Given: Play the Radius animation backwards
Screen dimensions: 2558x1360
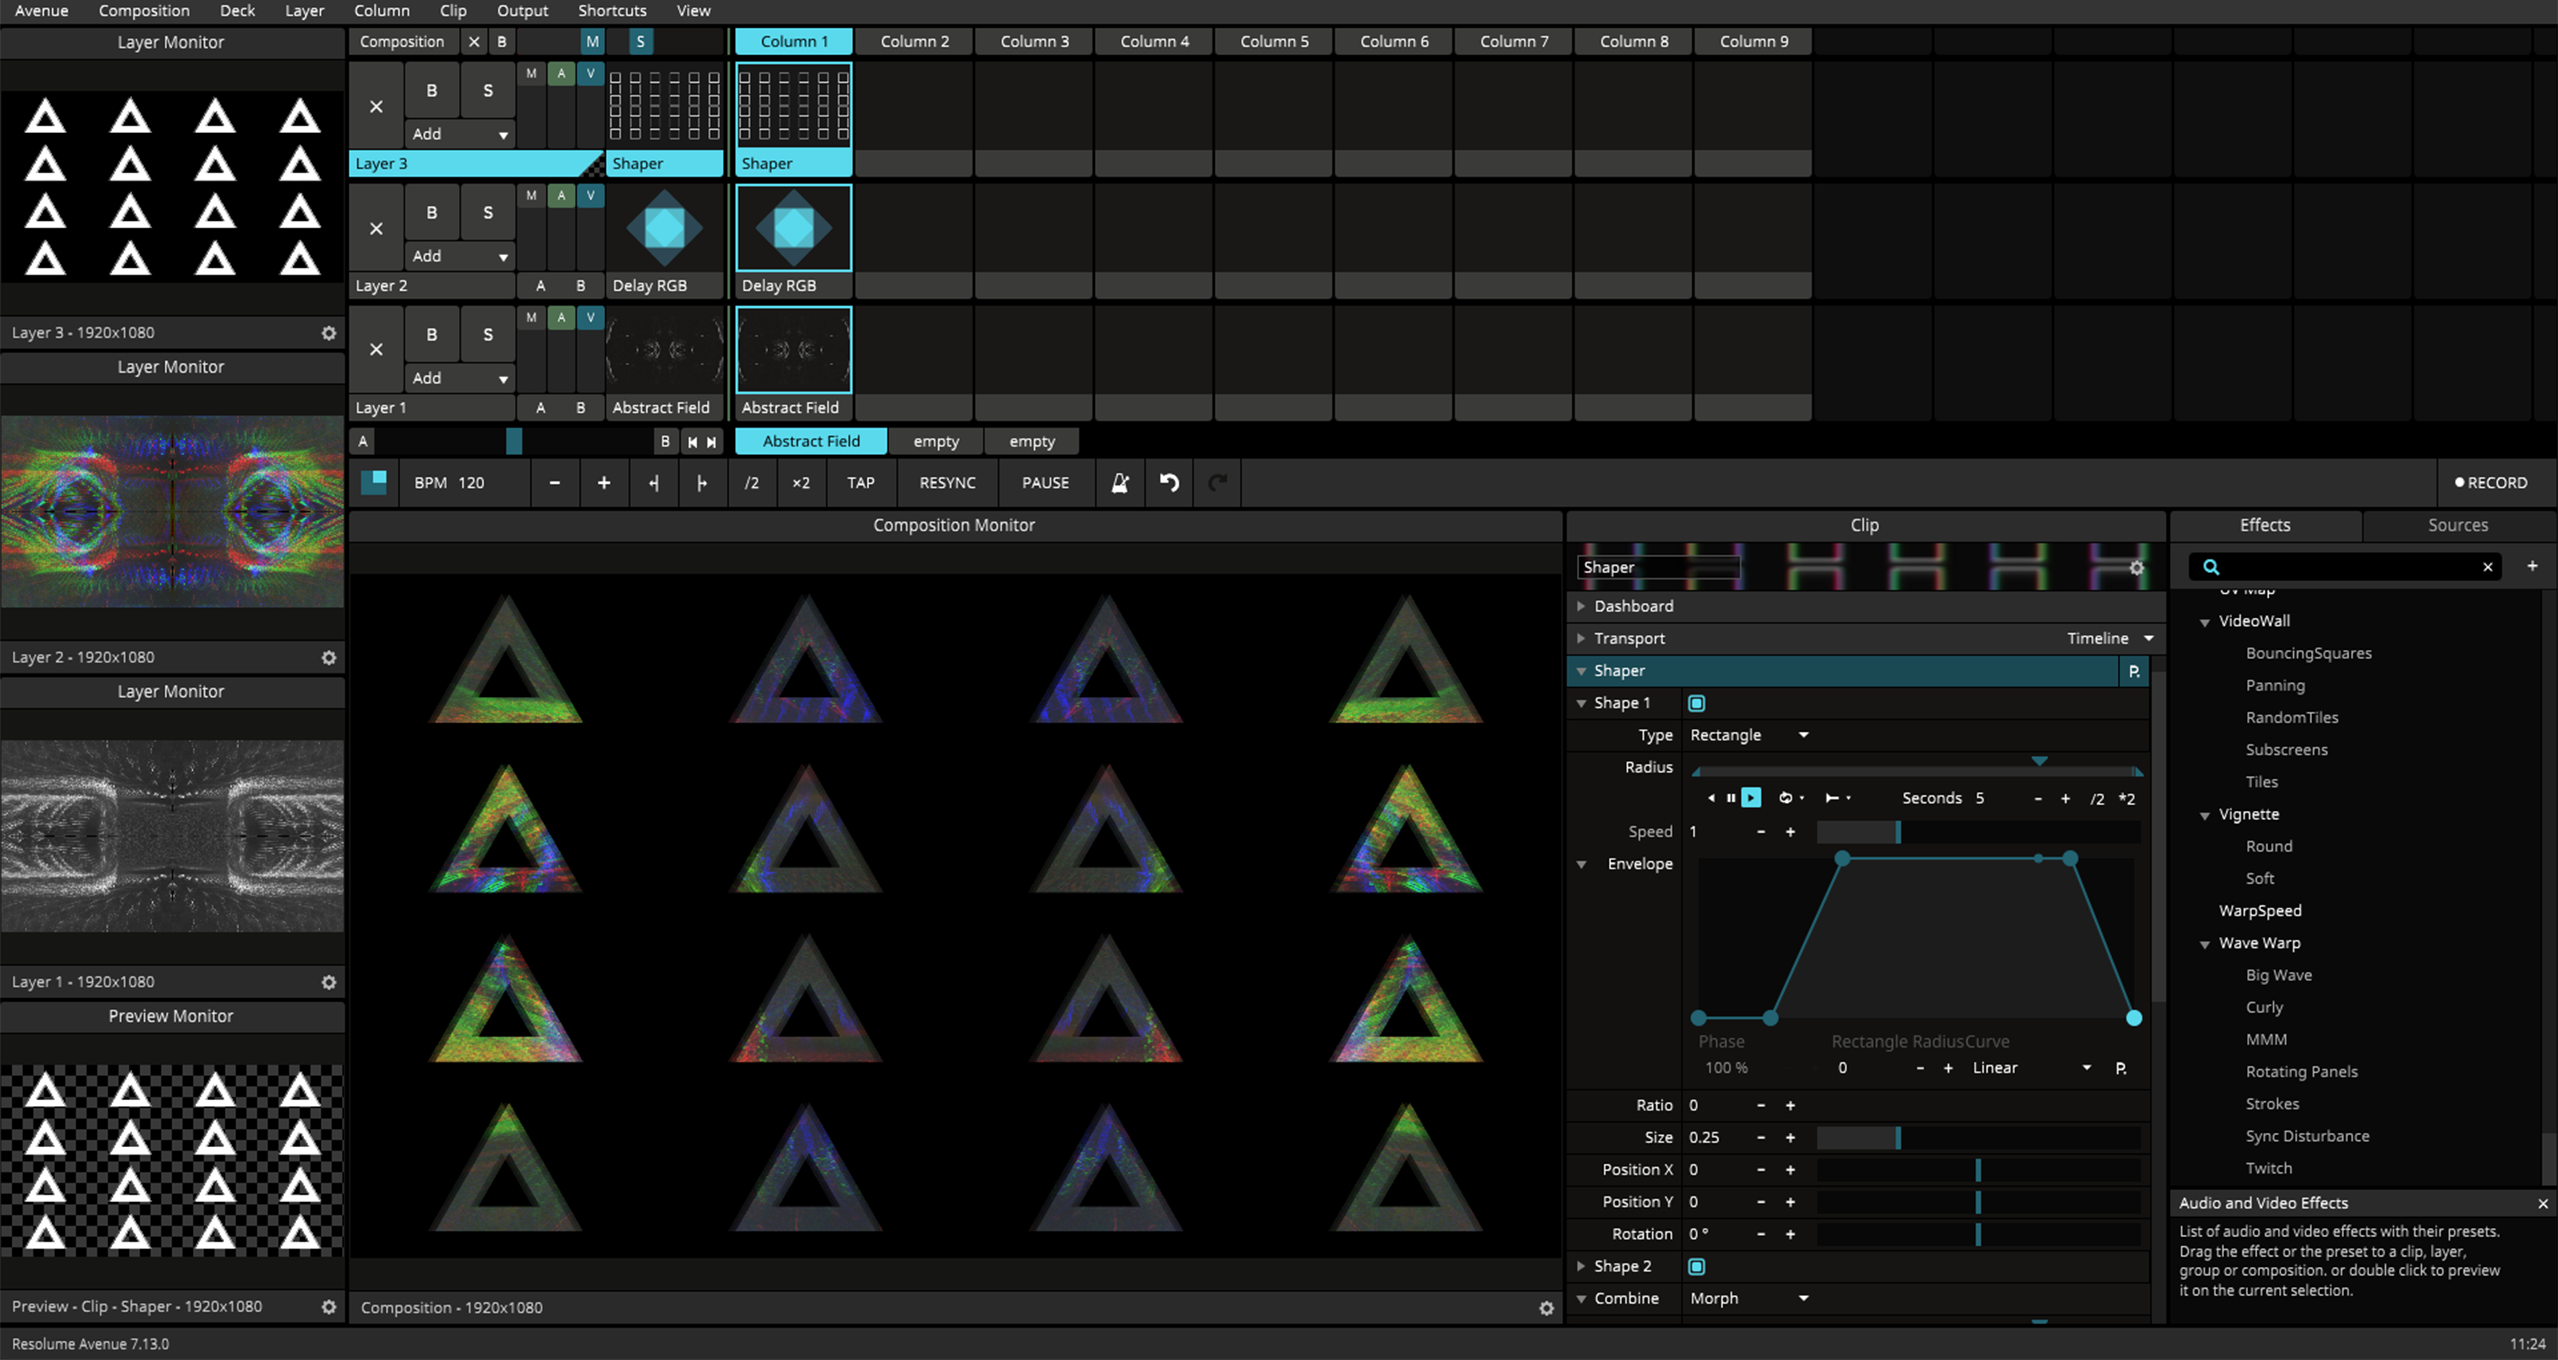Looking at the screenshot, I should pos(1711,798).
